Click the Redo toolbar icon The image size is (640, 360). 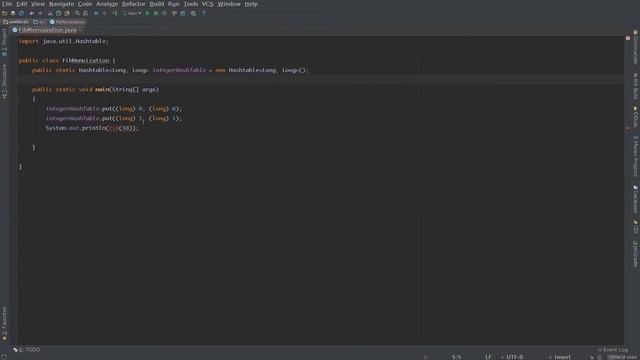(40, 13)
